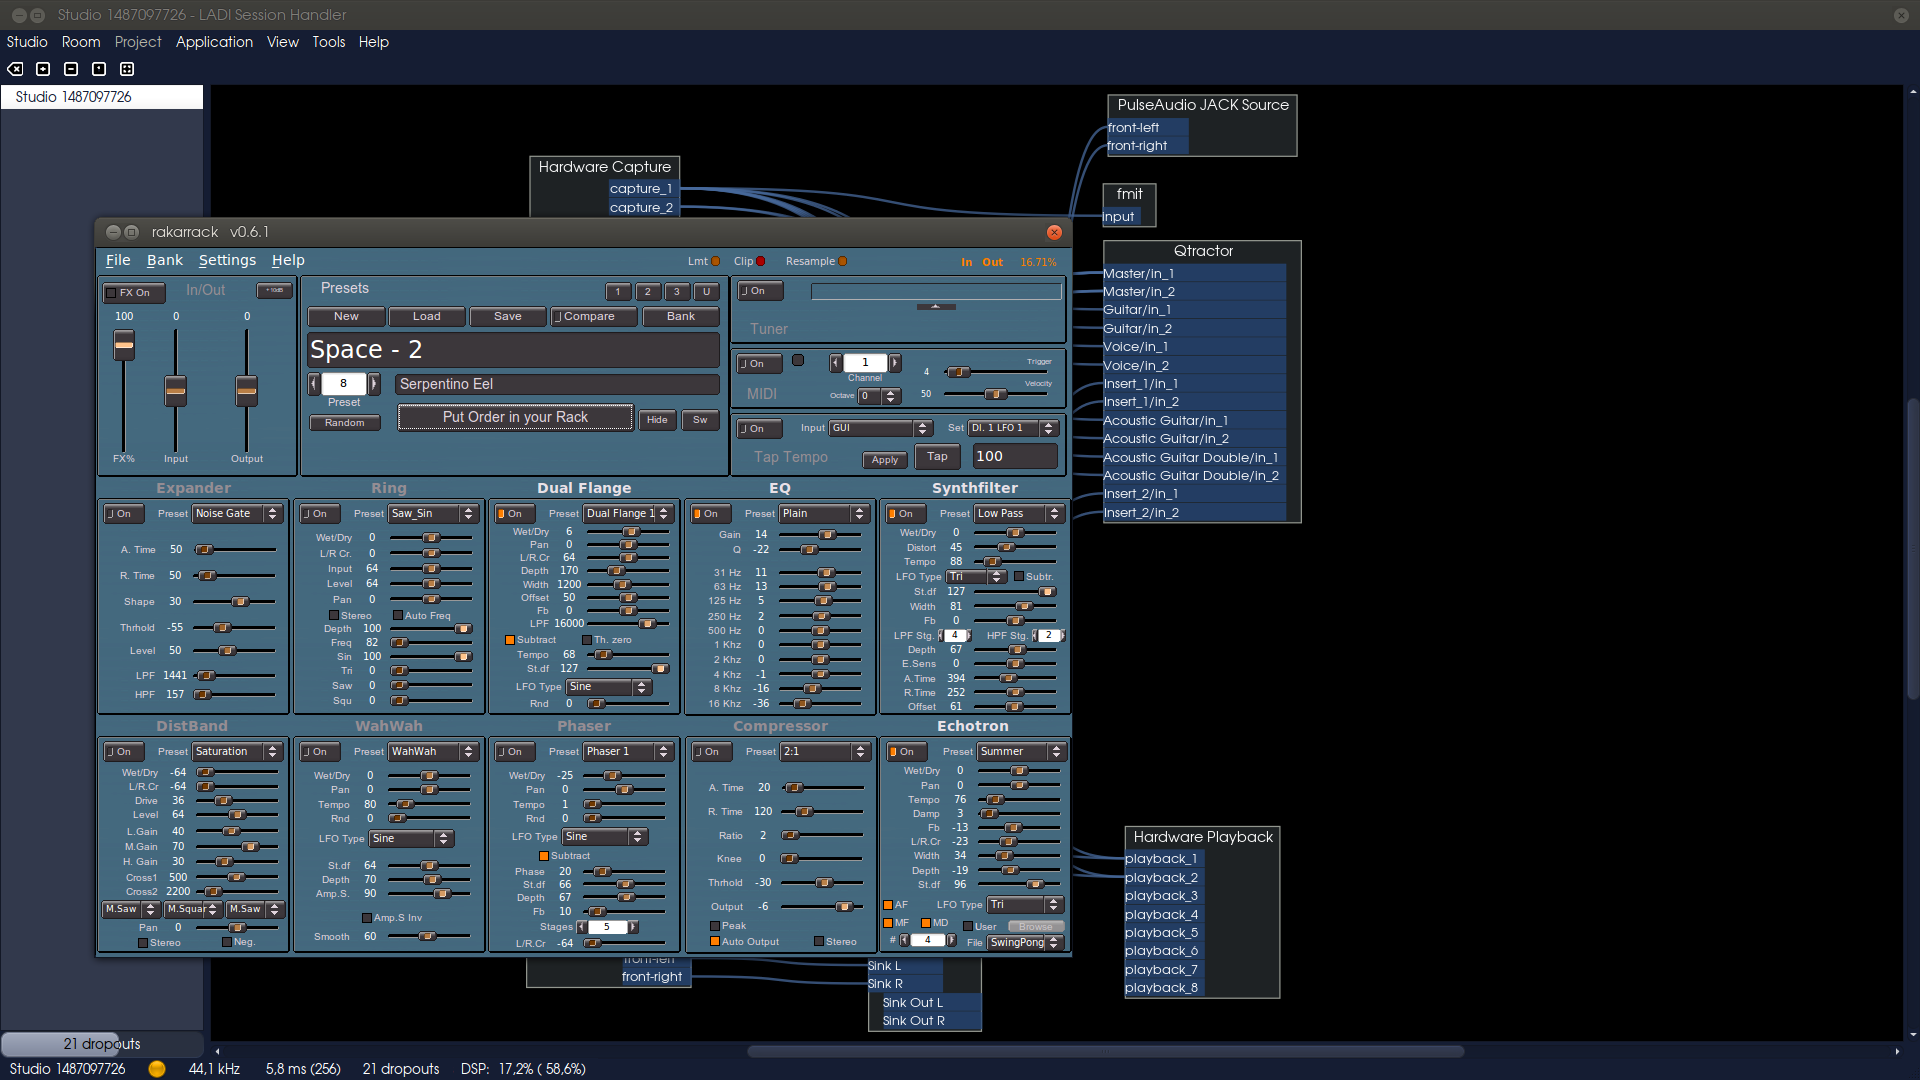Open the Studio menu
Image resolution: width=1920 pixels, height=1080 pixels.
pyautogui.click(x=27, y=42)
